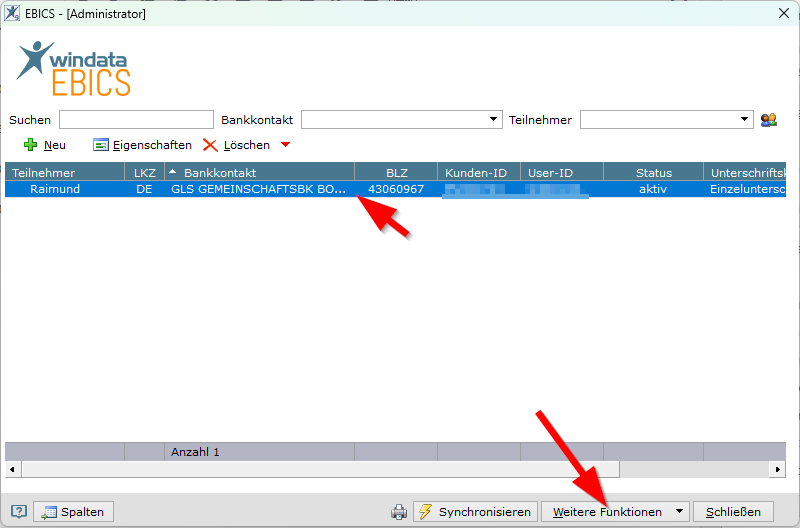Click the printer icon in bottom bar
The width and height of the screenshot is (800, 528).
tap(399, 512)
